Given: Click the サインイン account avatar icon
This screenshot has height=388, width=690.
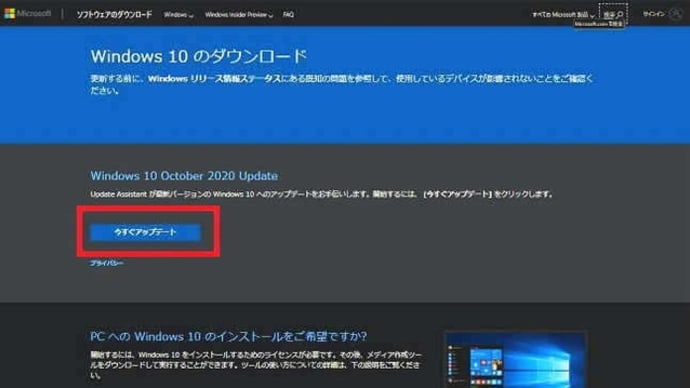Looking at the screenshot, I should pyautogui.click(x=675, y=14).
